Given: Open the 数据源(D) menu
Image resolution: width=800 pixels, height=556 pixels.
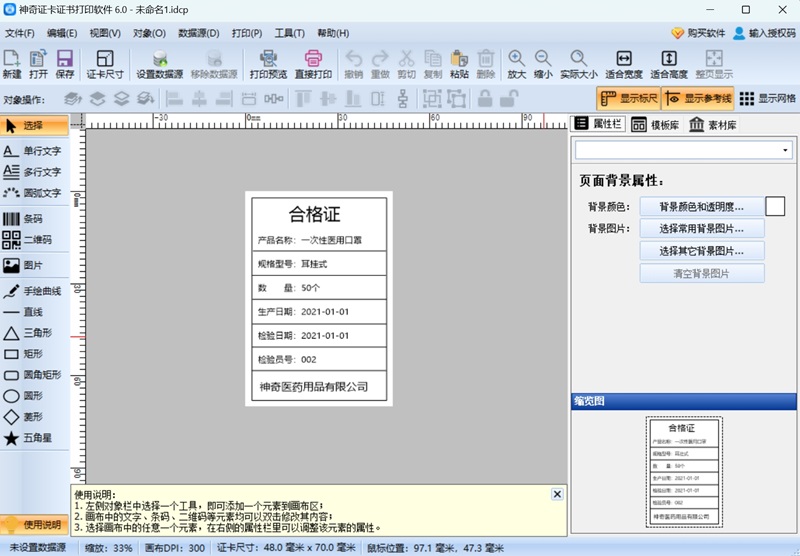Looking at the screenshot, I should [198, 33].
